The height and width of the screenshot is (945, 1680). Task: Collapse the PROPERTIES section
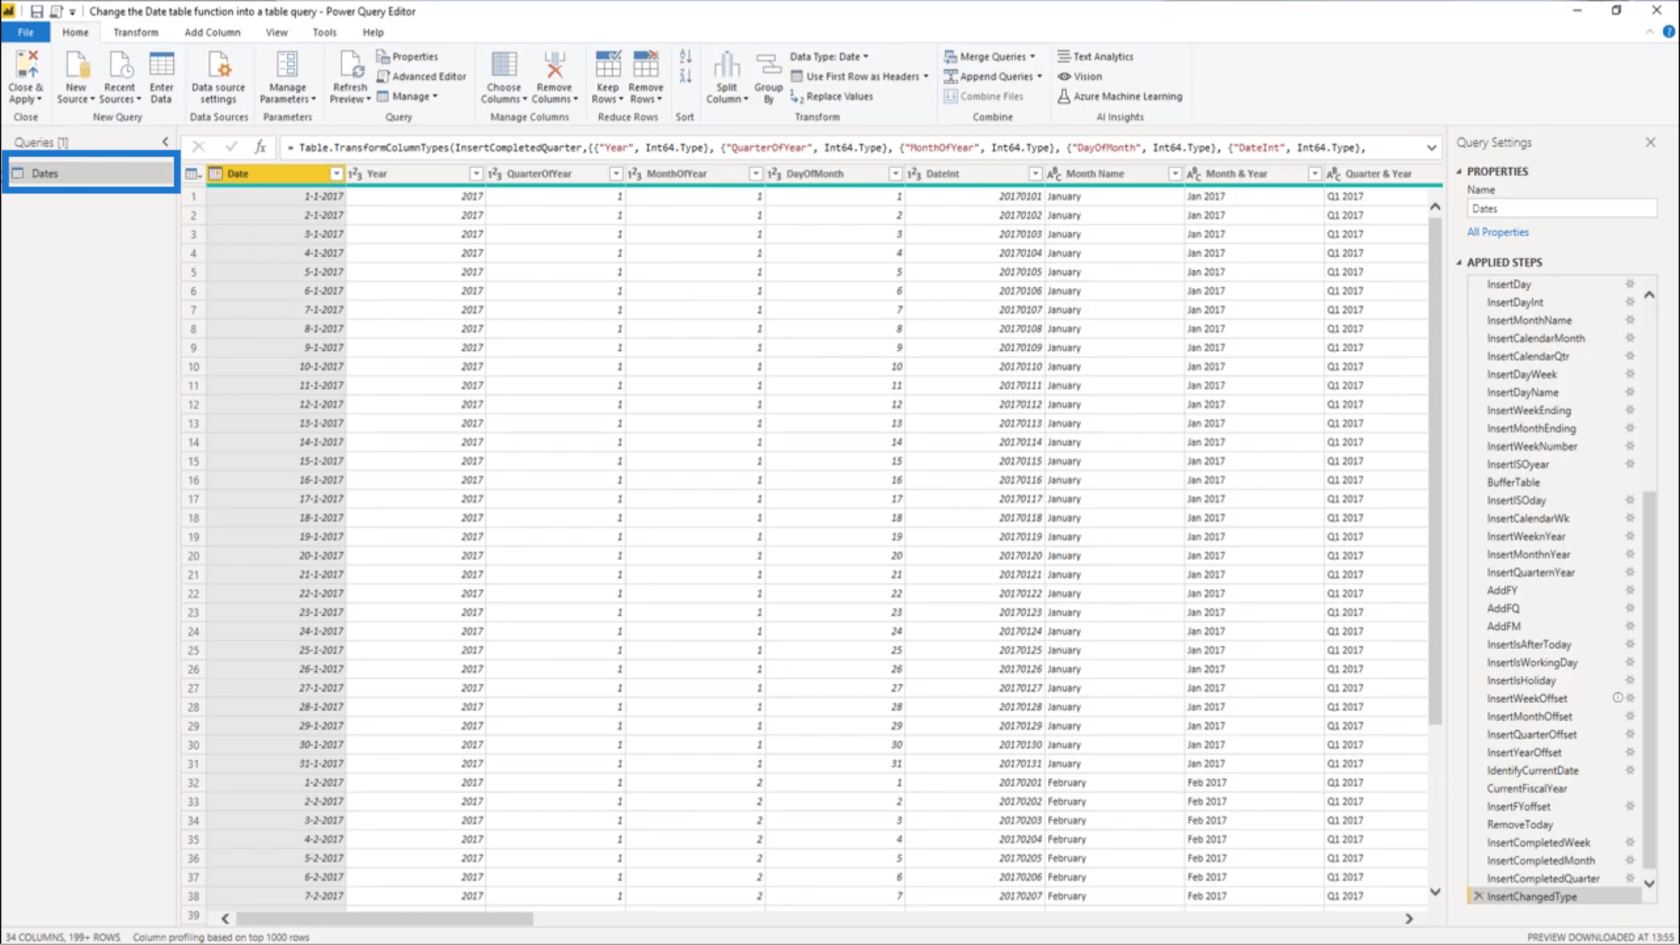click(1459, 171)
